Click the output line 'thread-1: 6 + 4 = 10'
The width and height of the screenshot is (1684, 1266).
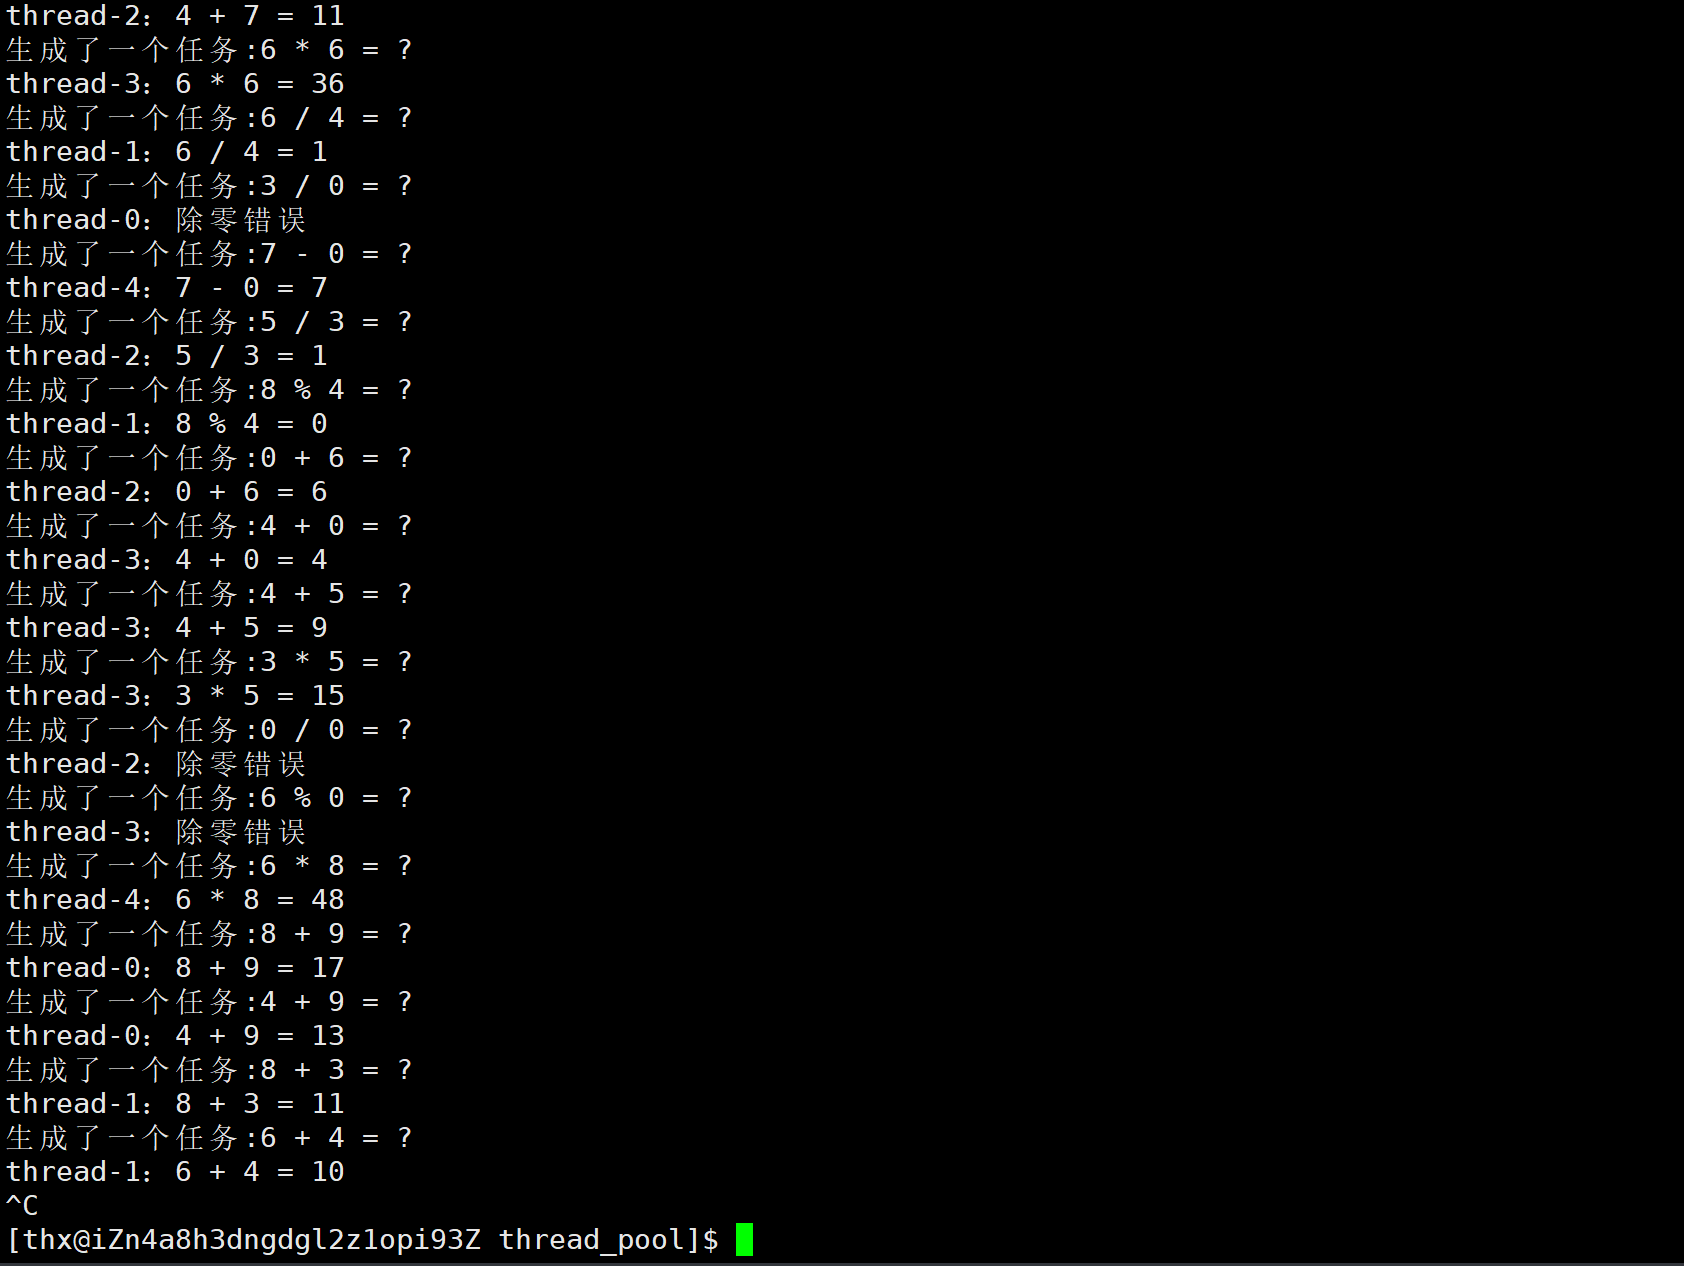tap(175, 1171)
